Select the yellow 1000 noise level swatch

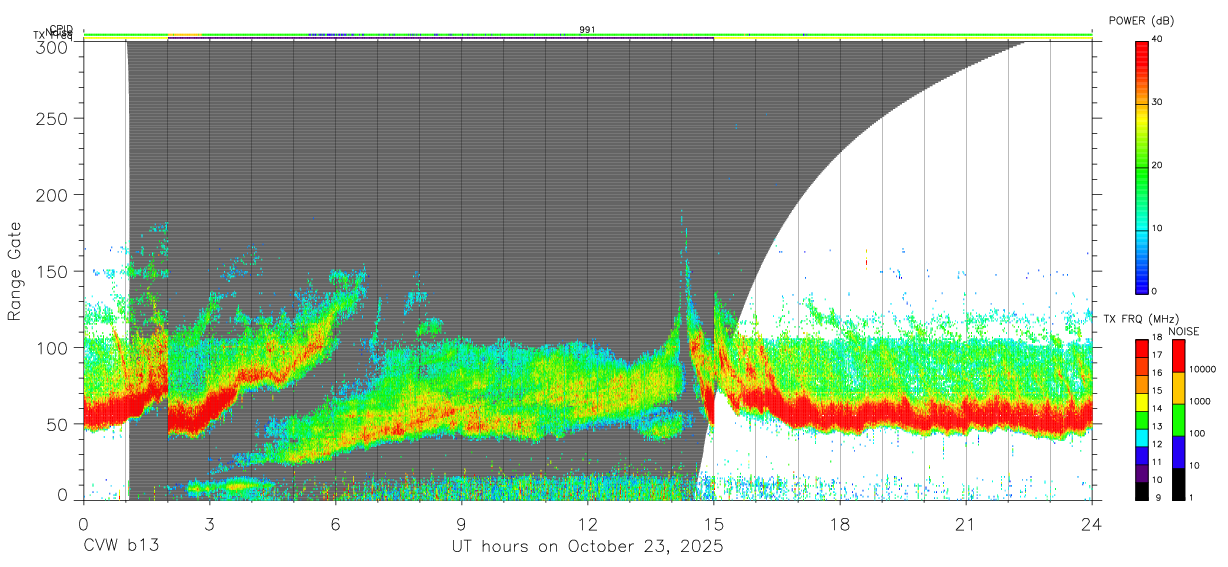click(x=1179, y=388)
